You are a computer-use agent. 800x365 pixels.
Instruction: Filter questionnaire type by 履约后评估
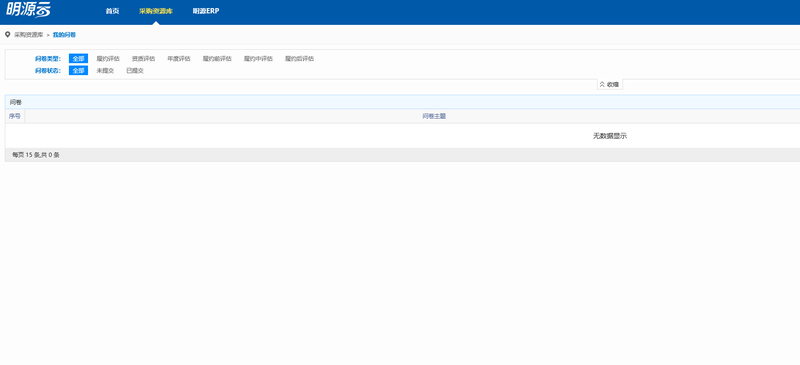tap(299, 59)
